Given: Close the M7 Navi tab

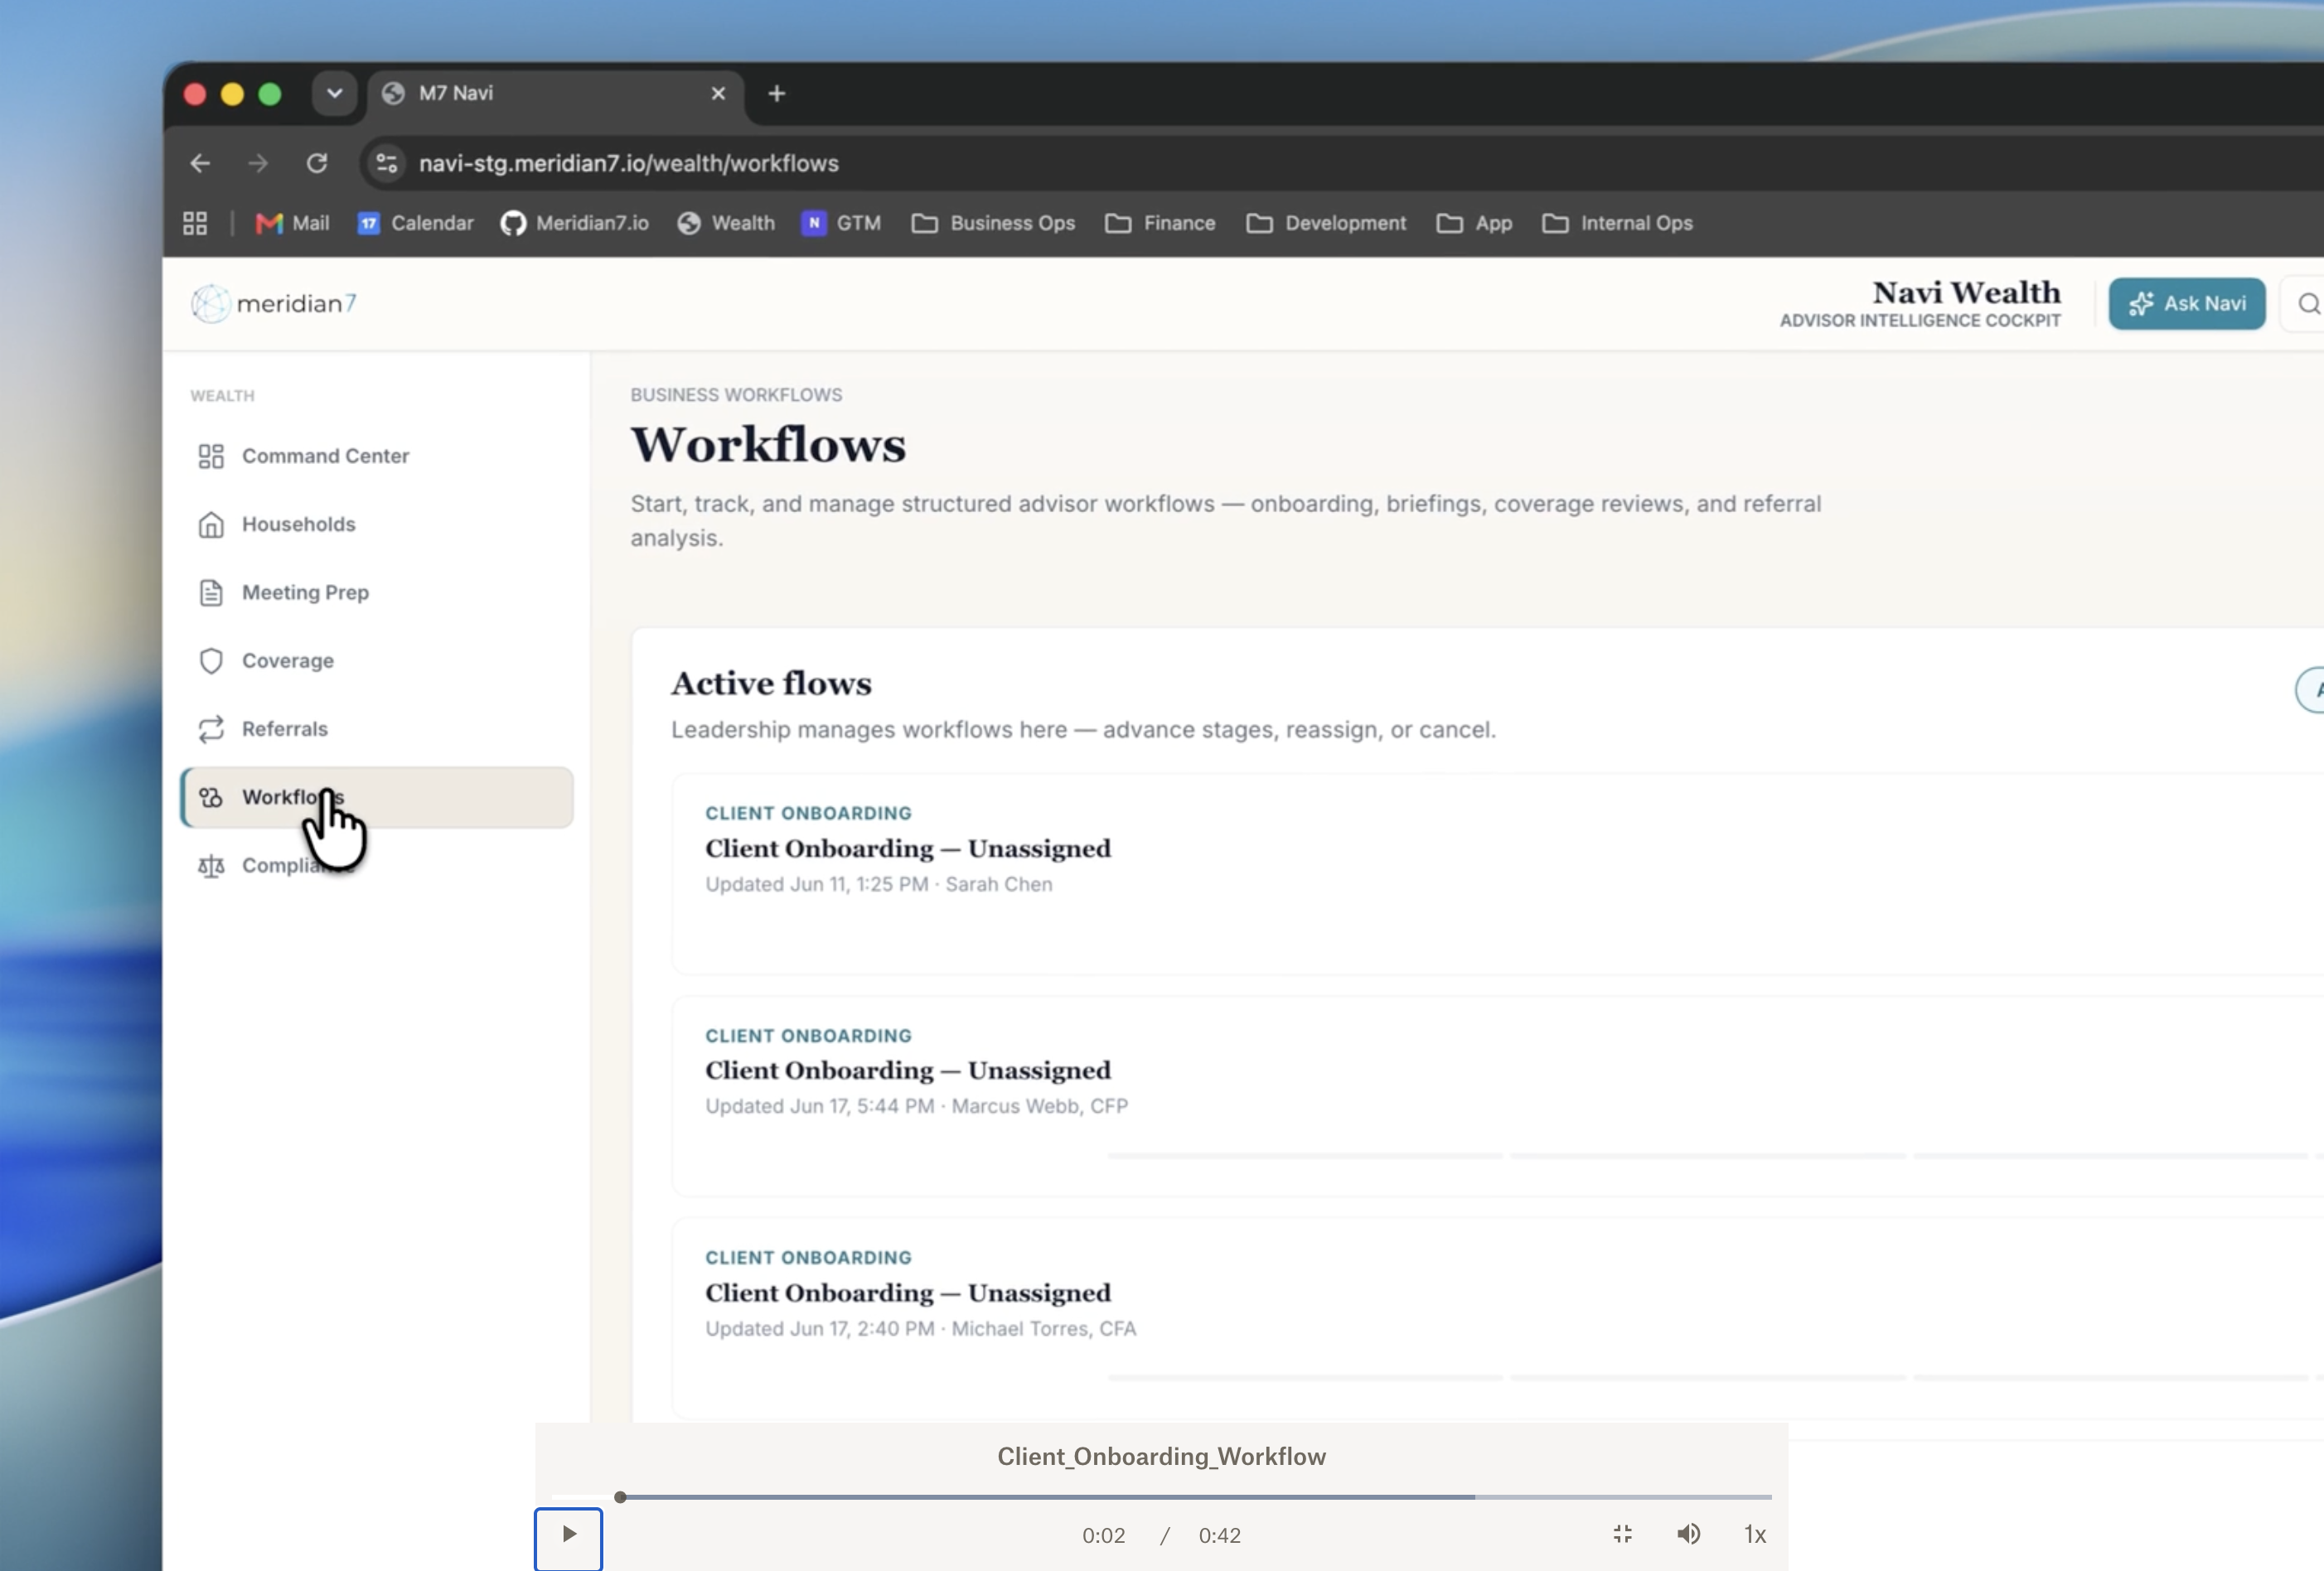Looking at the screenshot, I should point(718,93).
